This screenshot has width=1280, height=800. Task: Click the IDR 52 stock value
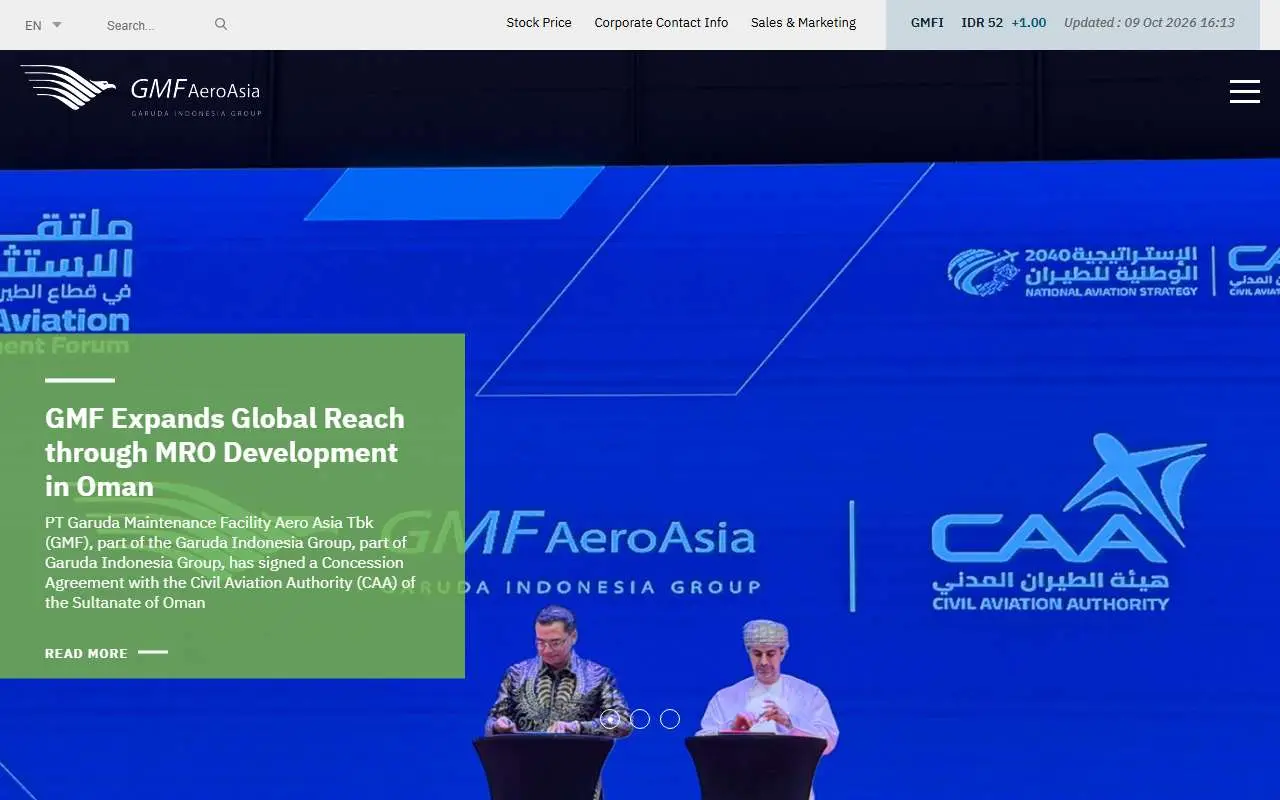[x=982, y=23]
